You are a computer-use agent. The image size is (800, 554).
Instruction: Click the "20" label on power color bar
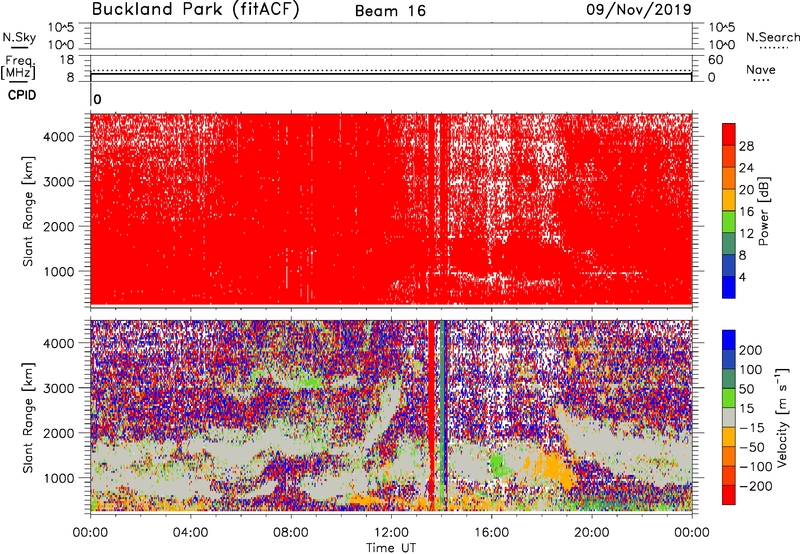(x=746, y=190)
